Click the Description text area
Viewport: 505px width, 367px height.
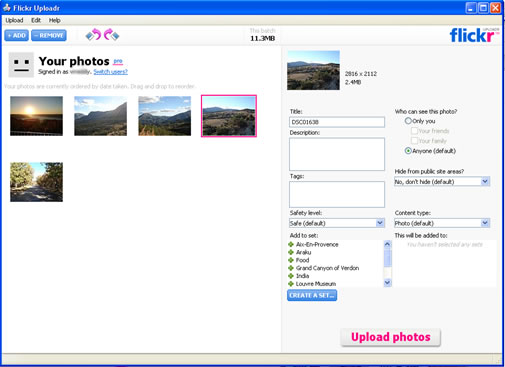click(x=337, y=154)
